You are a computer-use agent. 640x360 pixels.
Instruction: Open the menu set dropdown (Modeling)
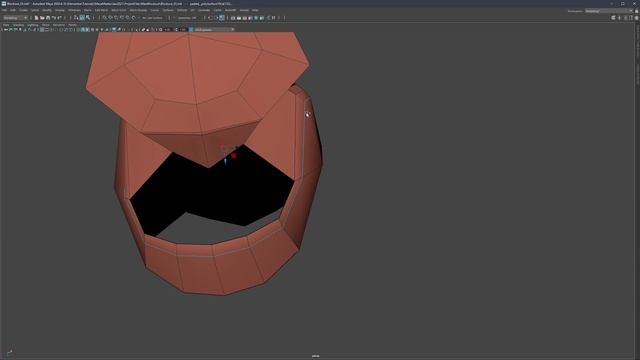[15, 18]
